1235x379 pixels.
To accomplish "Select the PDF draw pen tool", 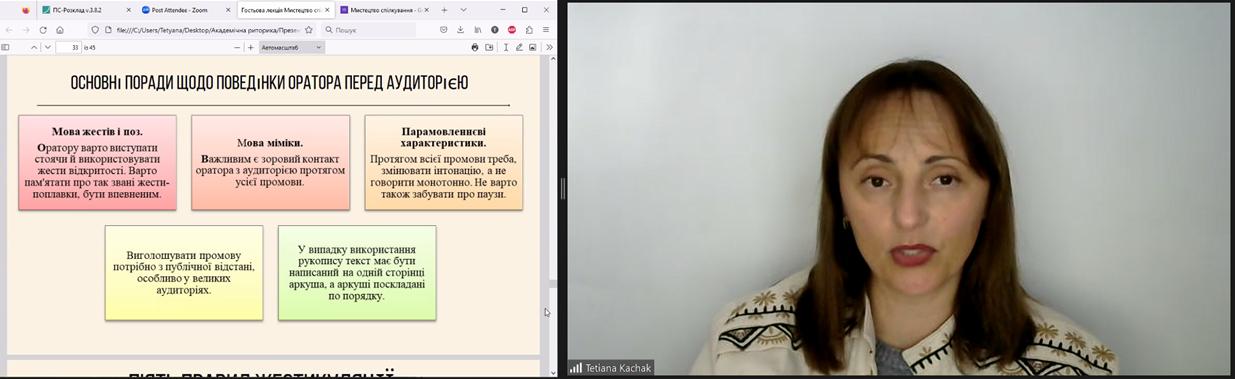I will point(519,47).
